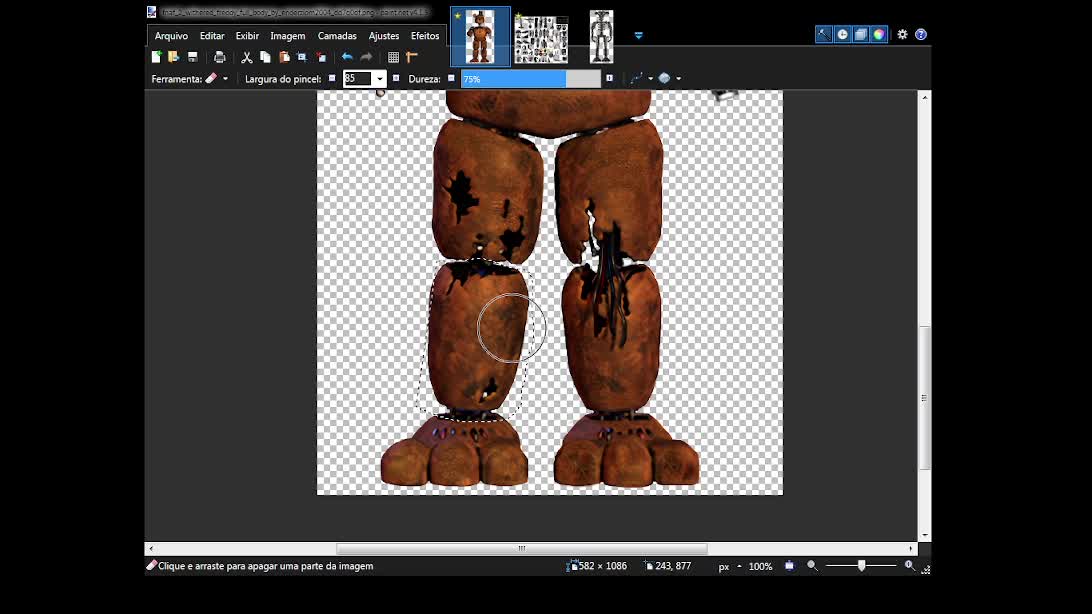Open the Ajustes menu
This screenshot has height=614, width=1092.
tap(384, 36)
